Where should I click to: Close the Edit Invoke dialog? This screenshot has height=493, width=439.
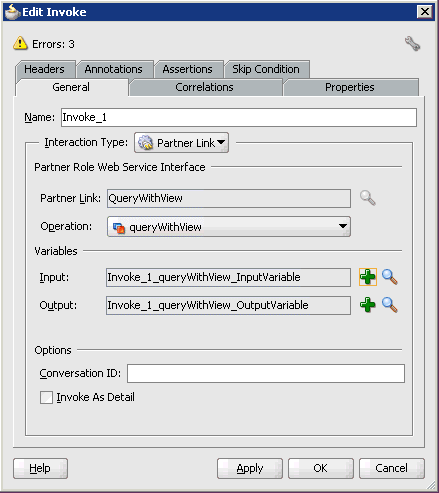coord(425,12)
